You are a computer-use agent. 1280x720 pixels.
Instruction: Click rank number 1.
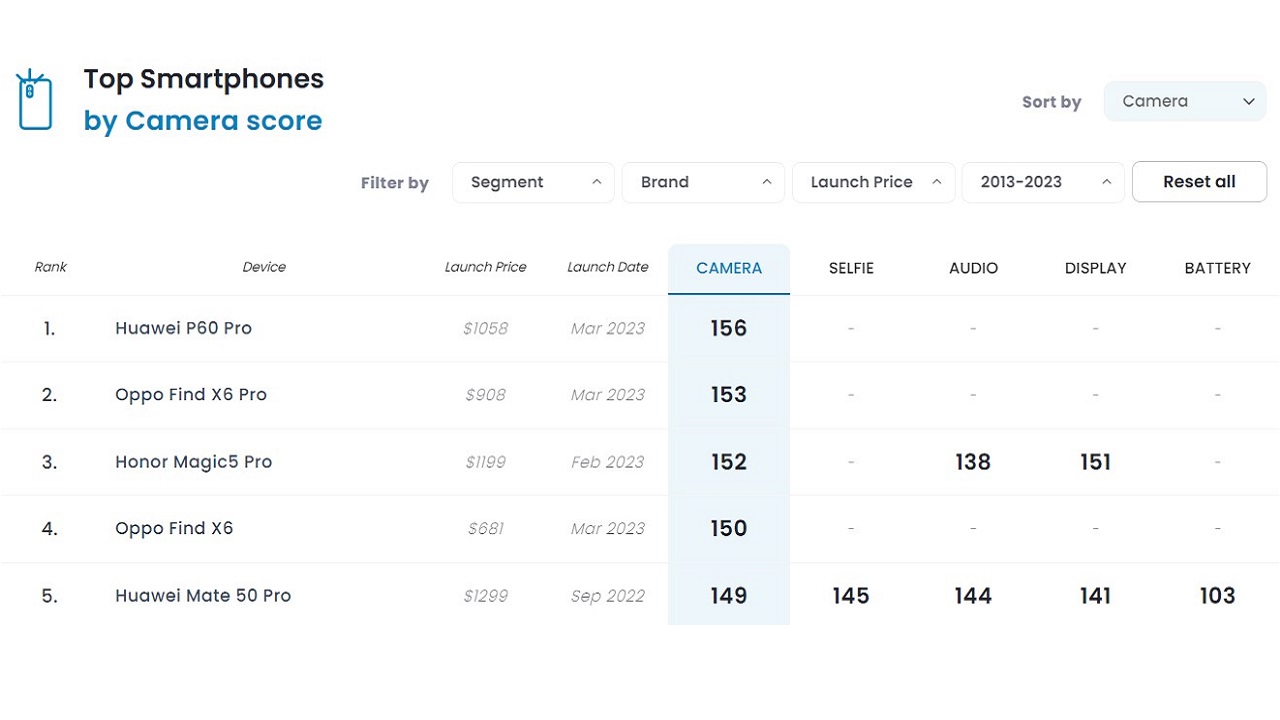click(x=49, y=328)
